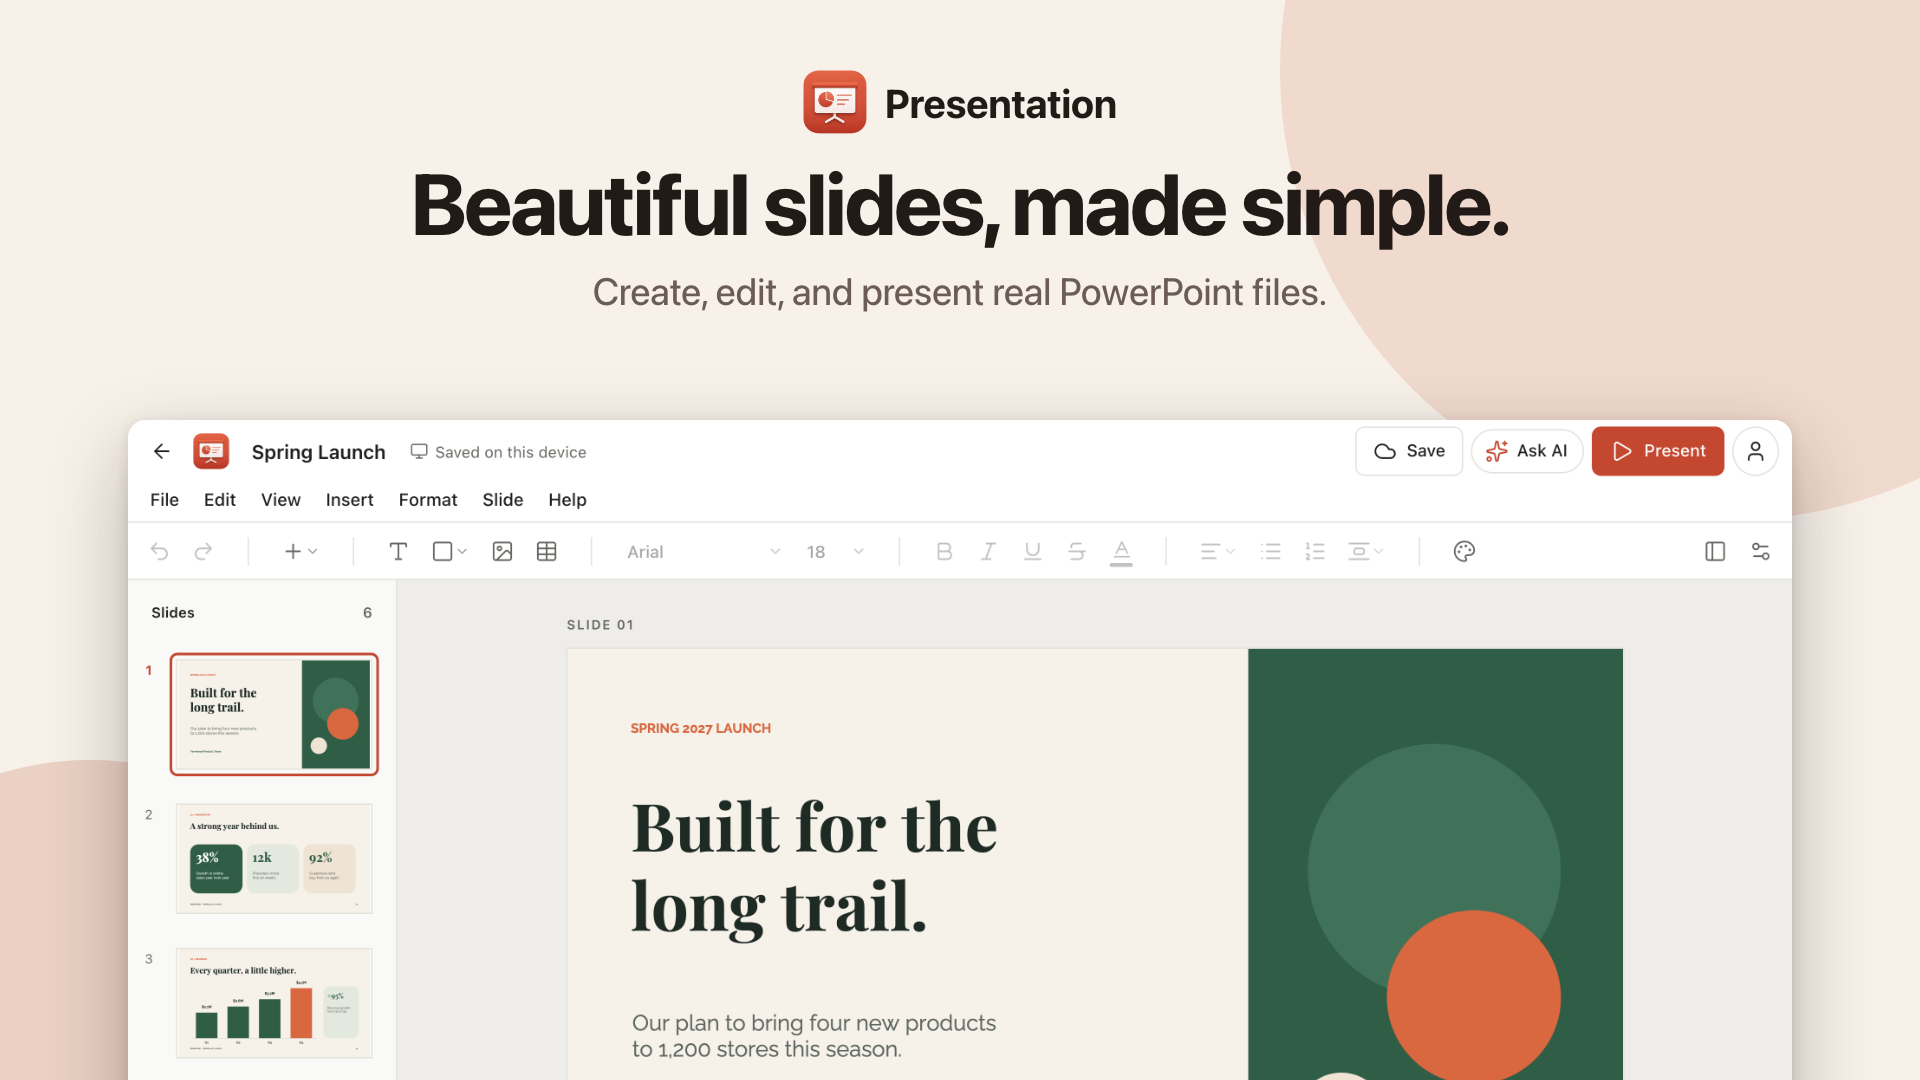Apply numbered list formatting

point(1315,551)
